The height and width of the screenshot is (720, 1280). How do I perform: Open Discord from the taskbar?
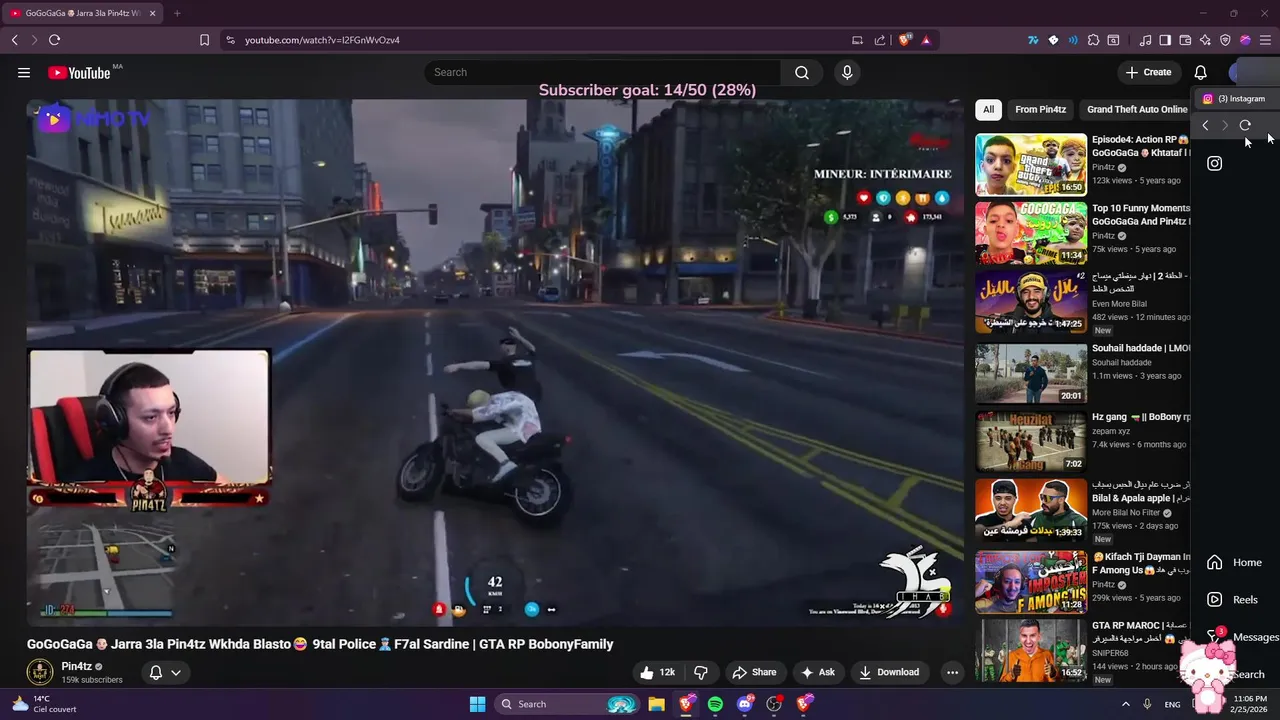pos(744,704)
